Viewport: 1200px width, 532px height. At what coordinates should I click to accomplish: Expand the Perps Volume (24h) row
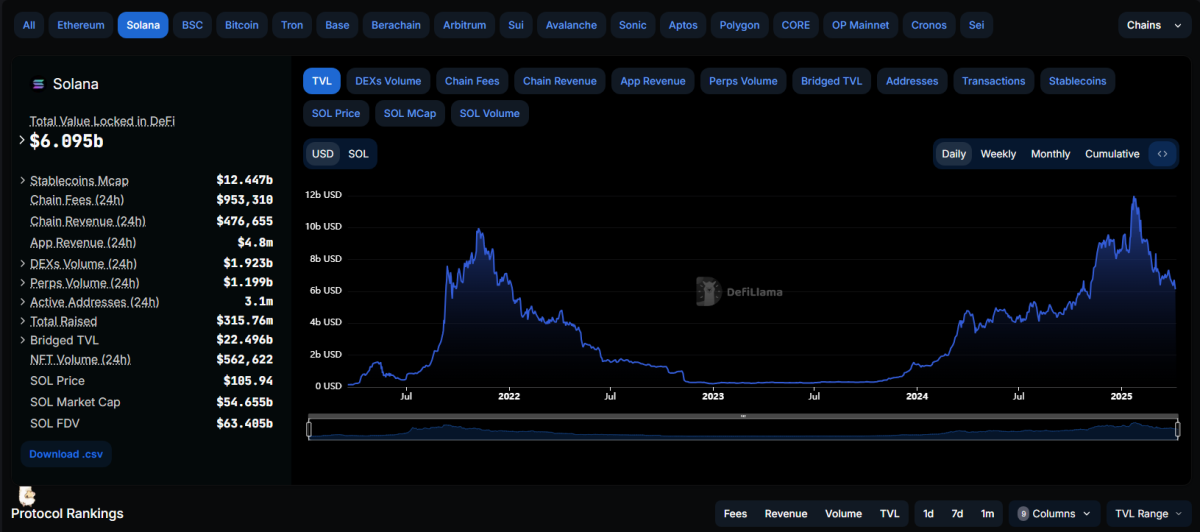[x=23, y=283]
